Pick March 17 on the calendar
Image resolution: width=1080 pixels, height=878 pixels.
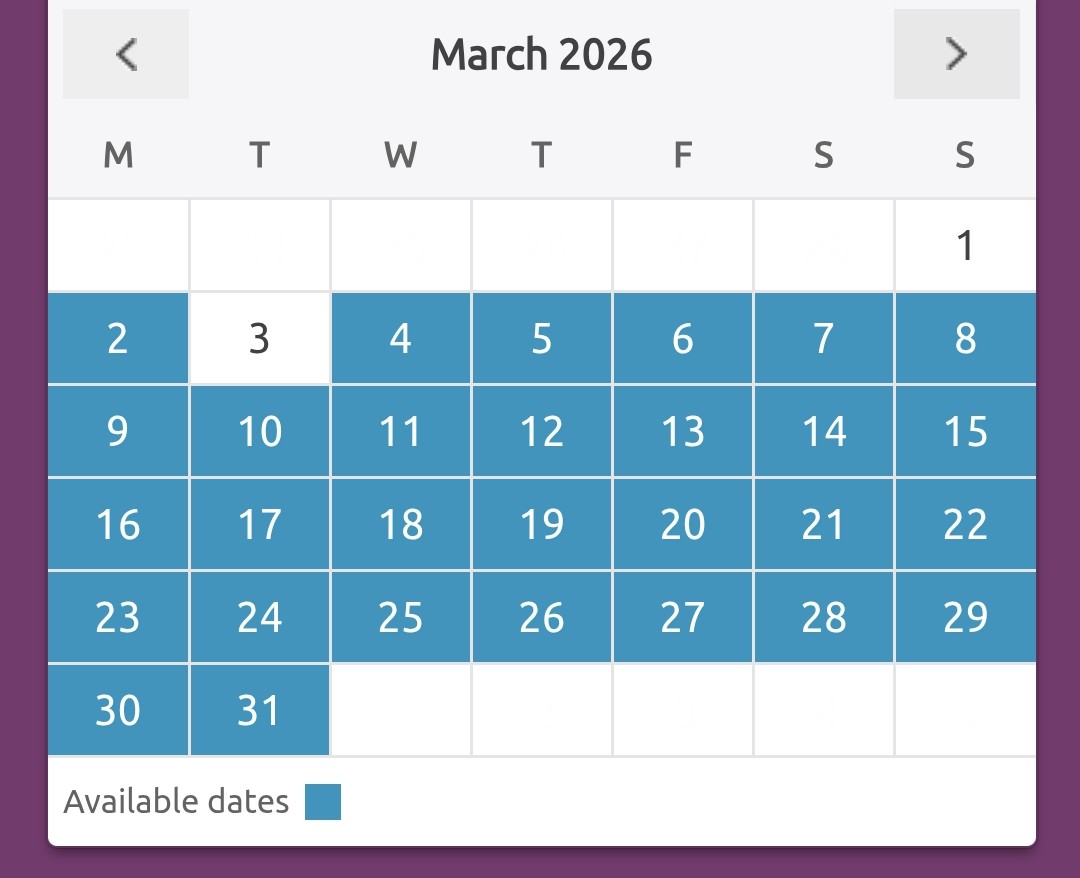point(259,525)
